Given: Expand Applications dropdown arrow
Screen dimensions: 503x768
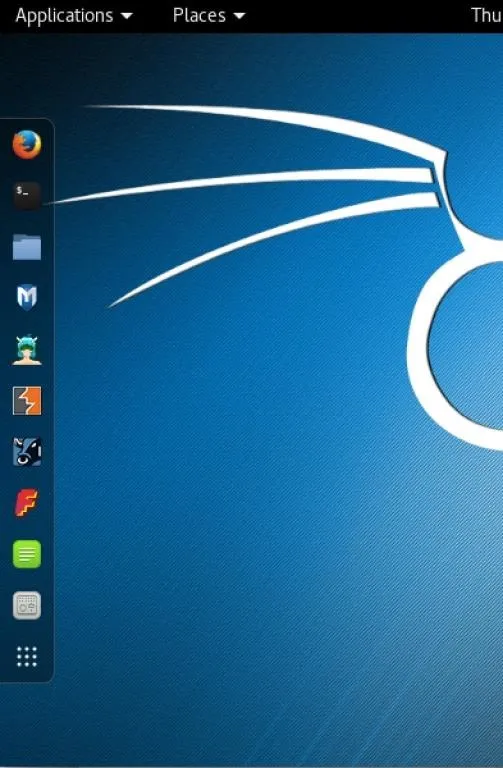Looking at the screenshot, I should click(x=127, y=16).
